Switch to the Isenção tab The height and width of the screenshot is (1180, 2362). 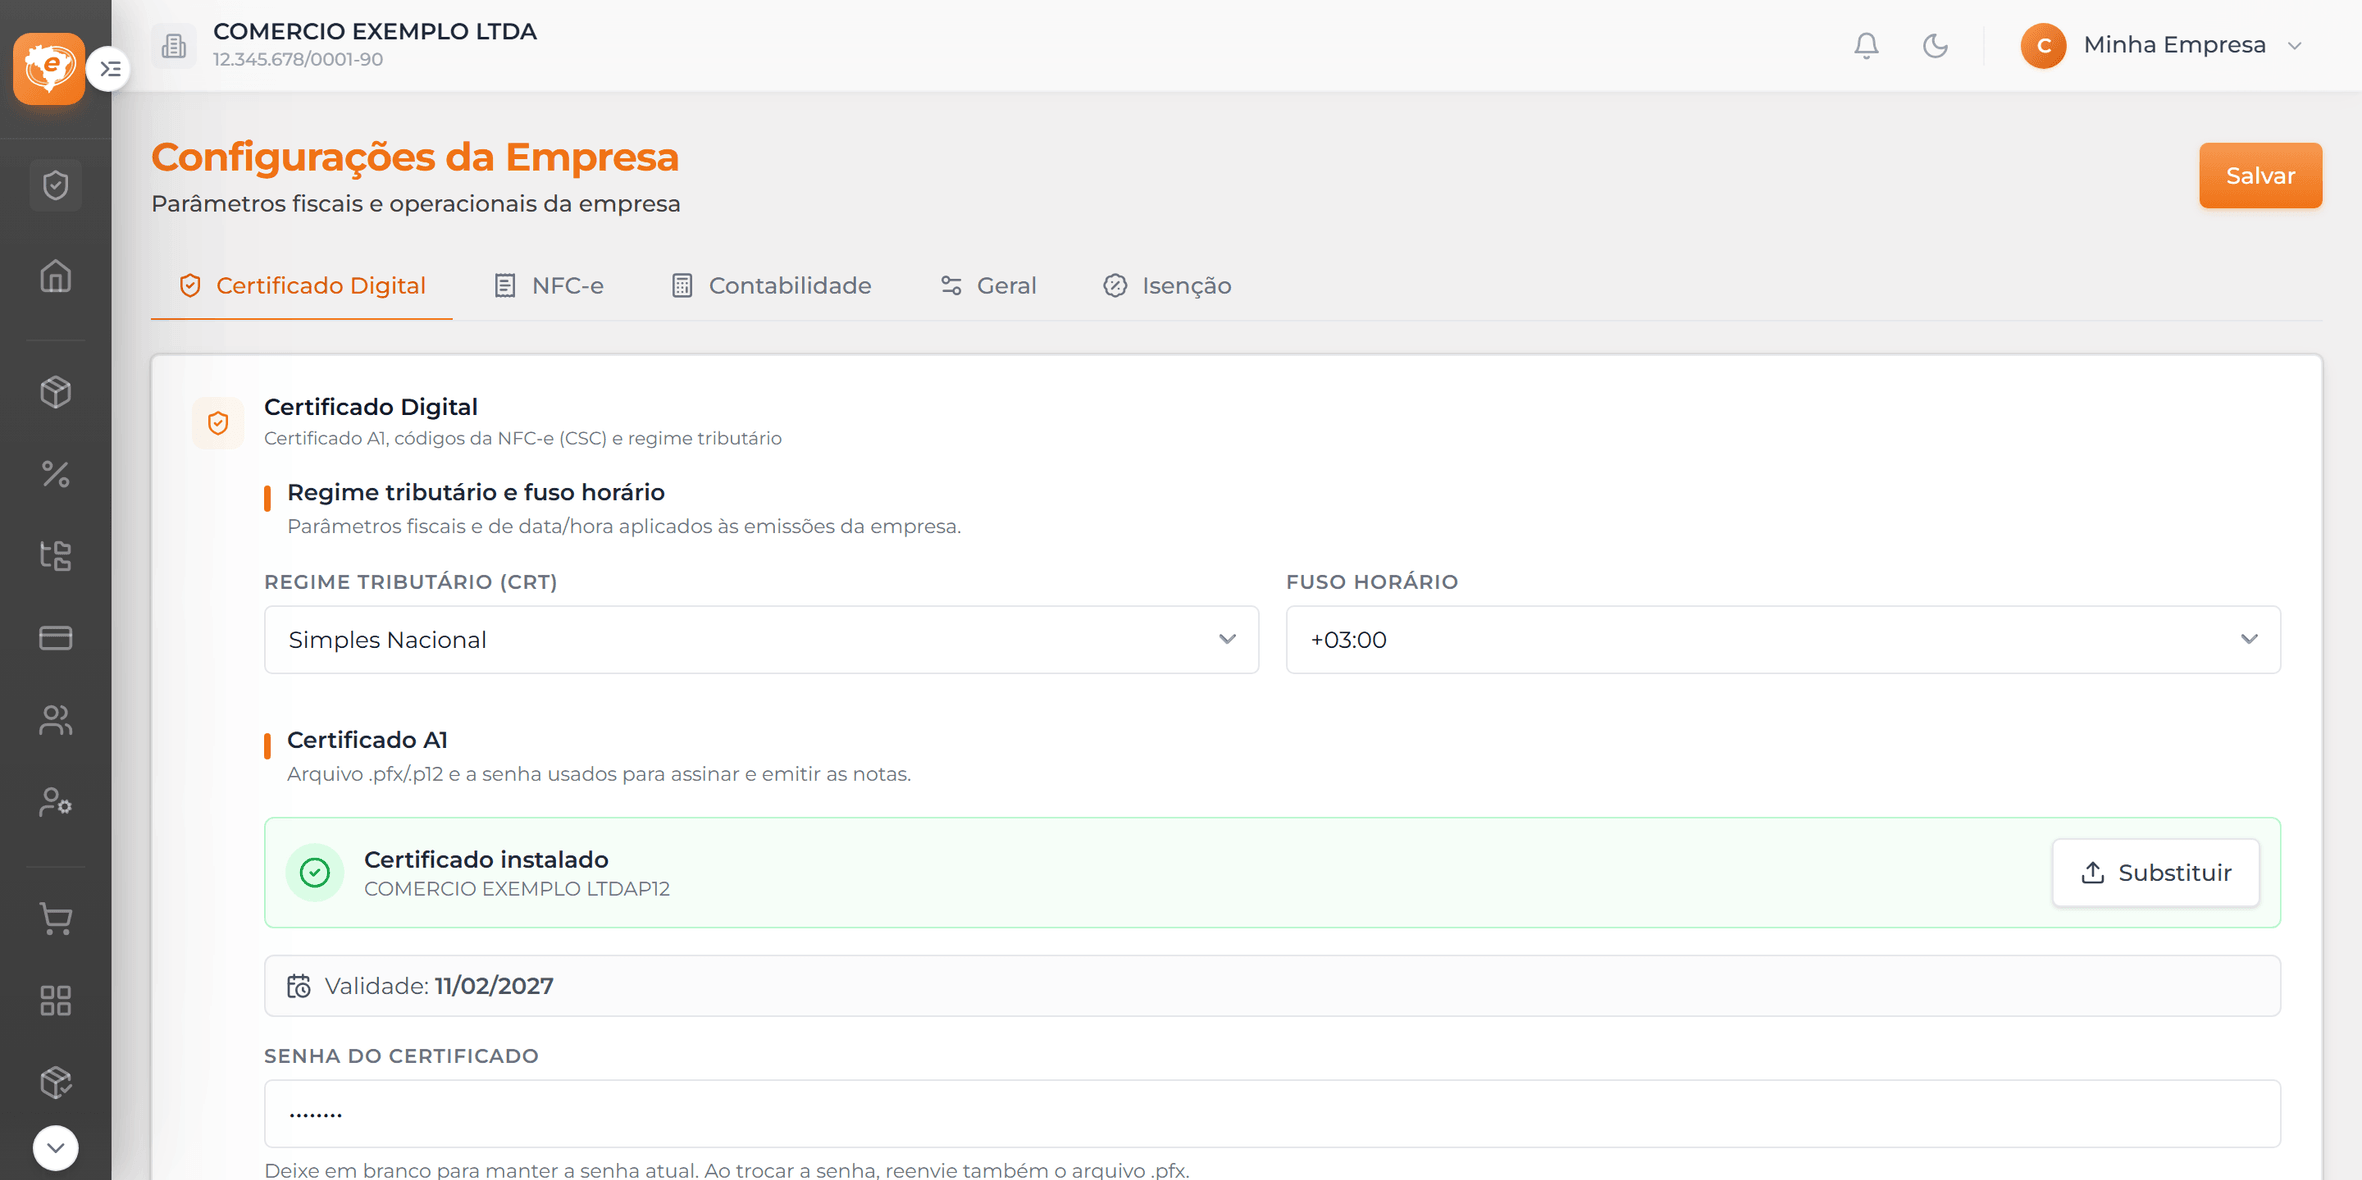pyautogui.click(x=1167, y=286)
